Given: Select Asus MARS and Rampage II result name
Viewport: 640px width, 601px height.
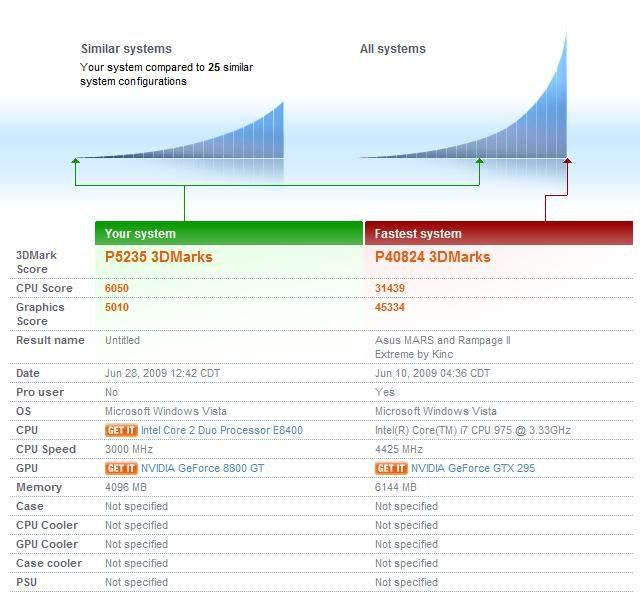Looking at the screenshot, I should point(443,347).
